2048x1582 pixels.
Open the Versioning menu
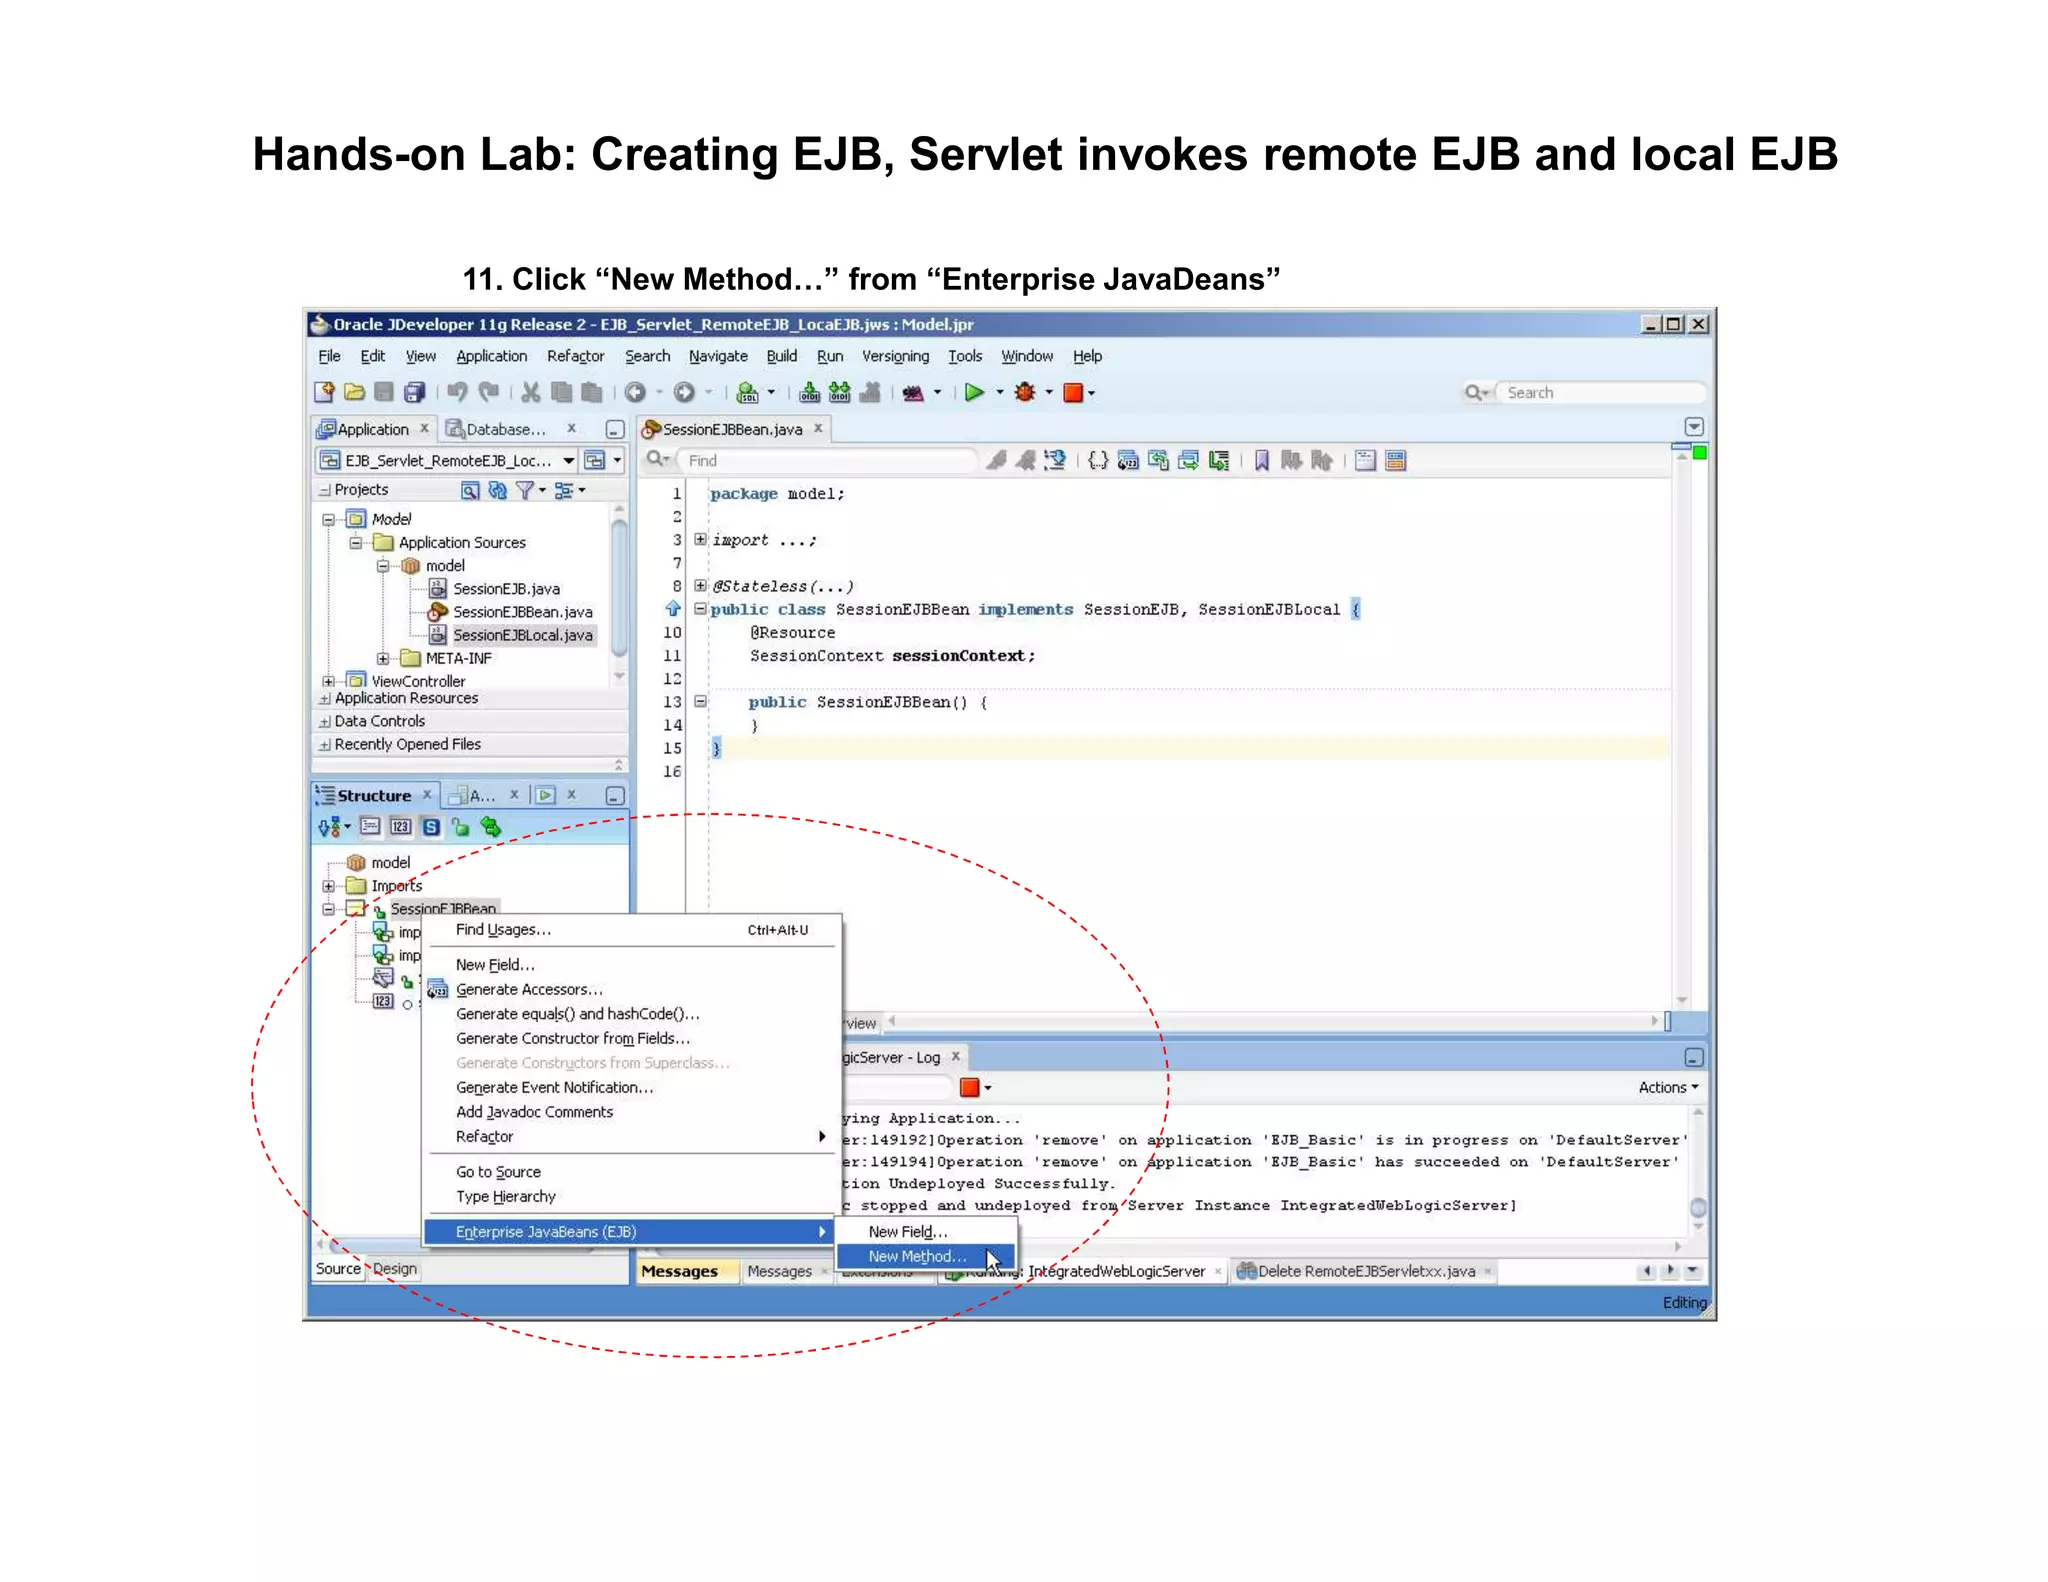895,357
